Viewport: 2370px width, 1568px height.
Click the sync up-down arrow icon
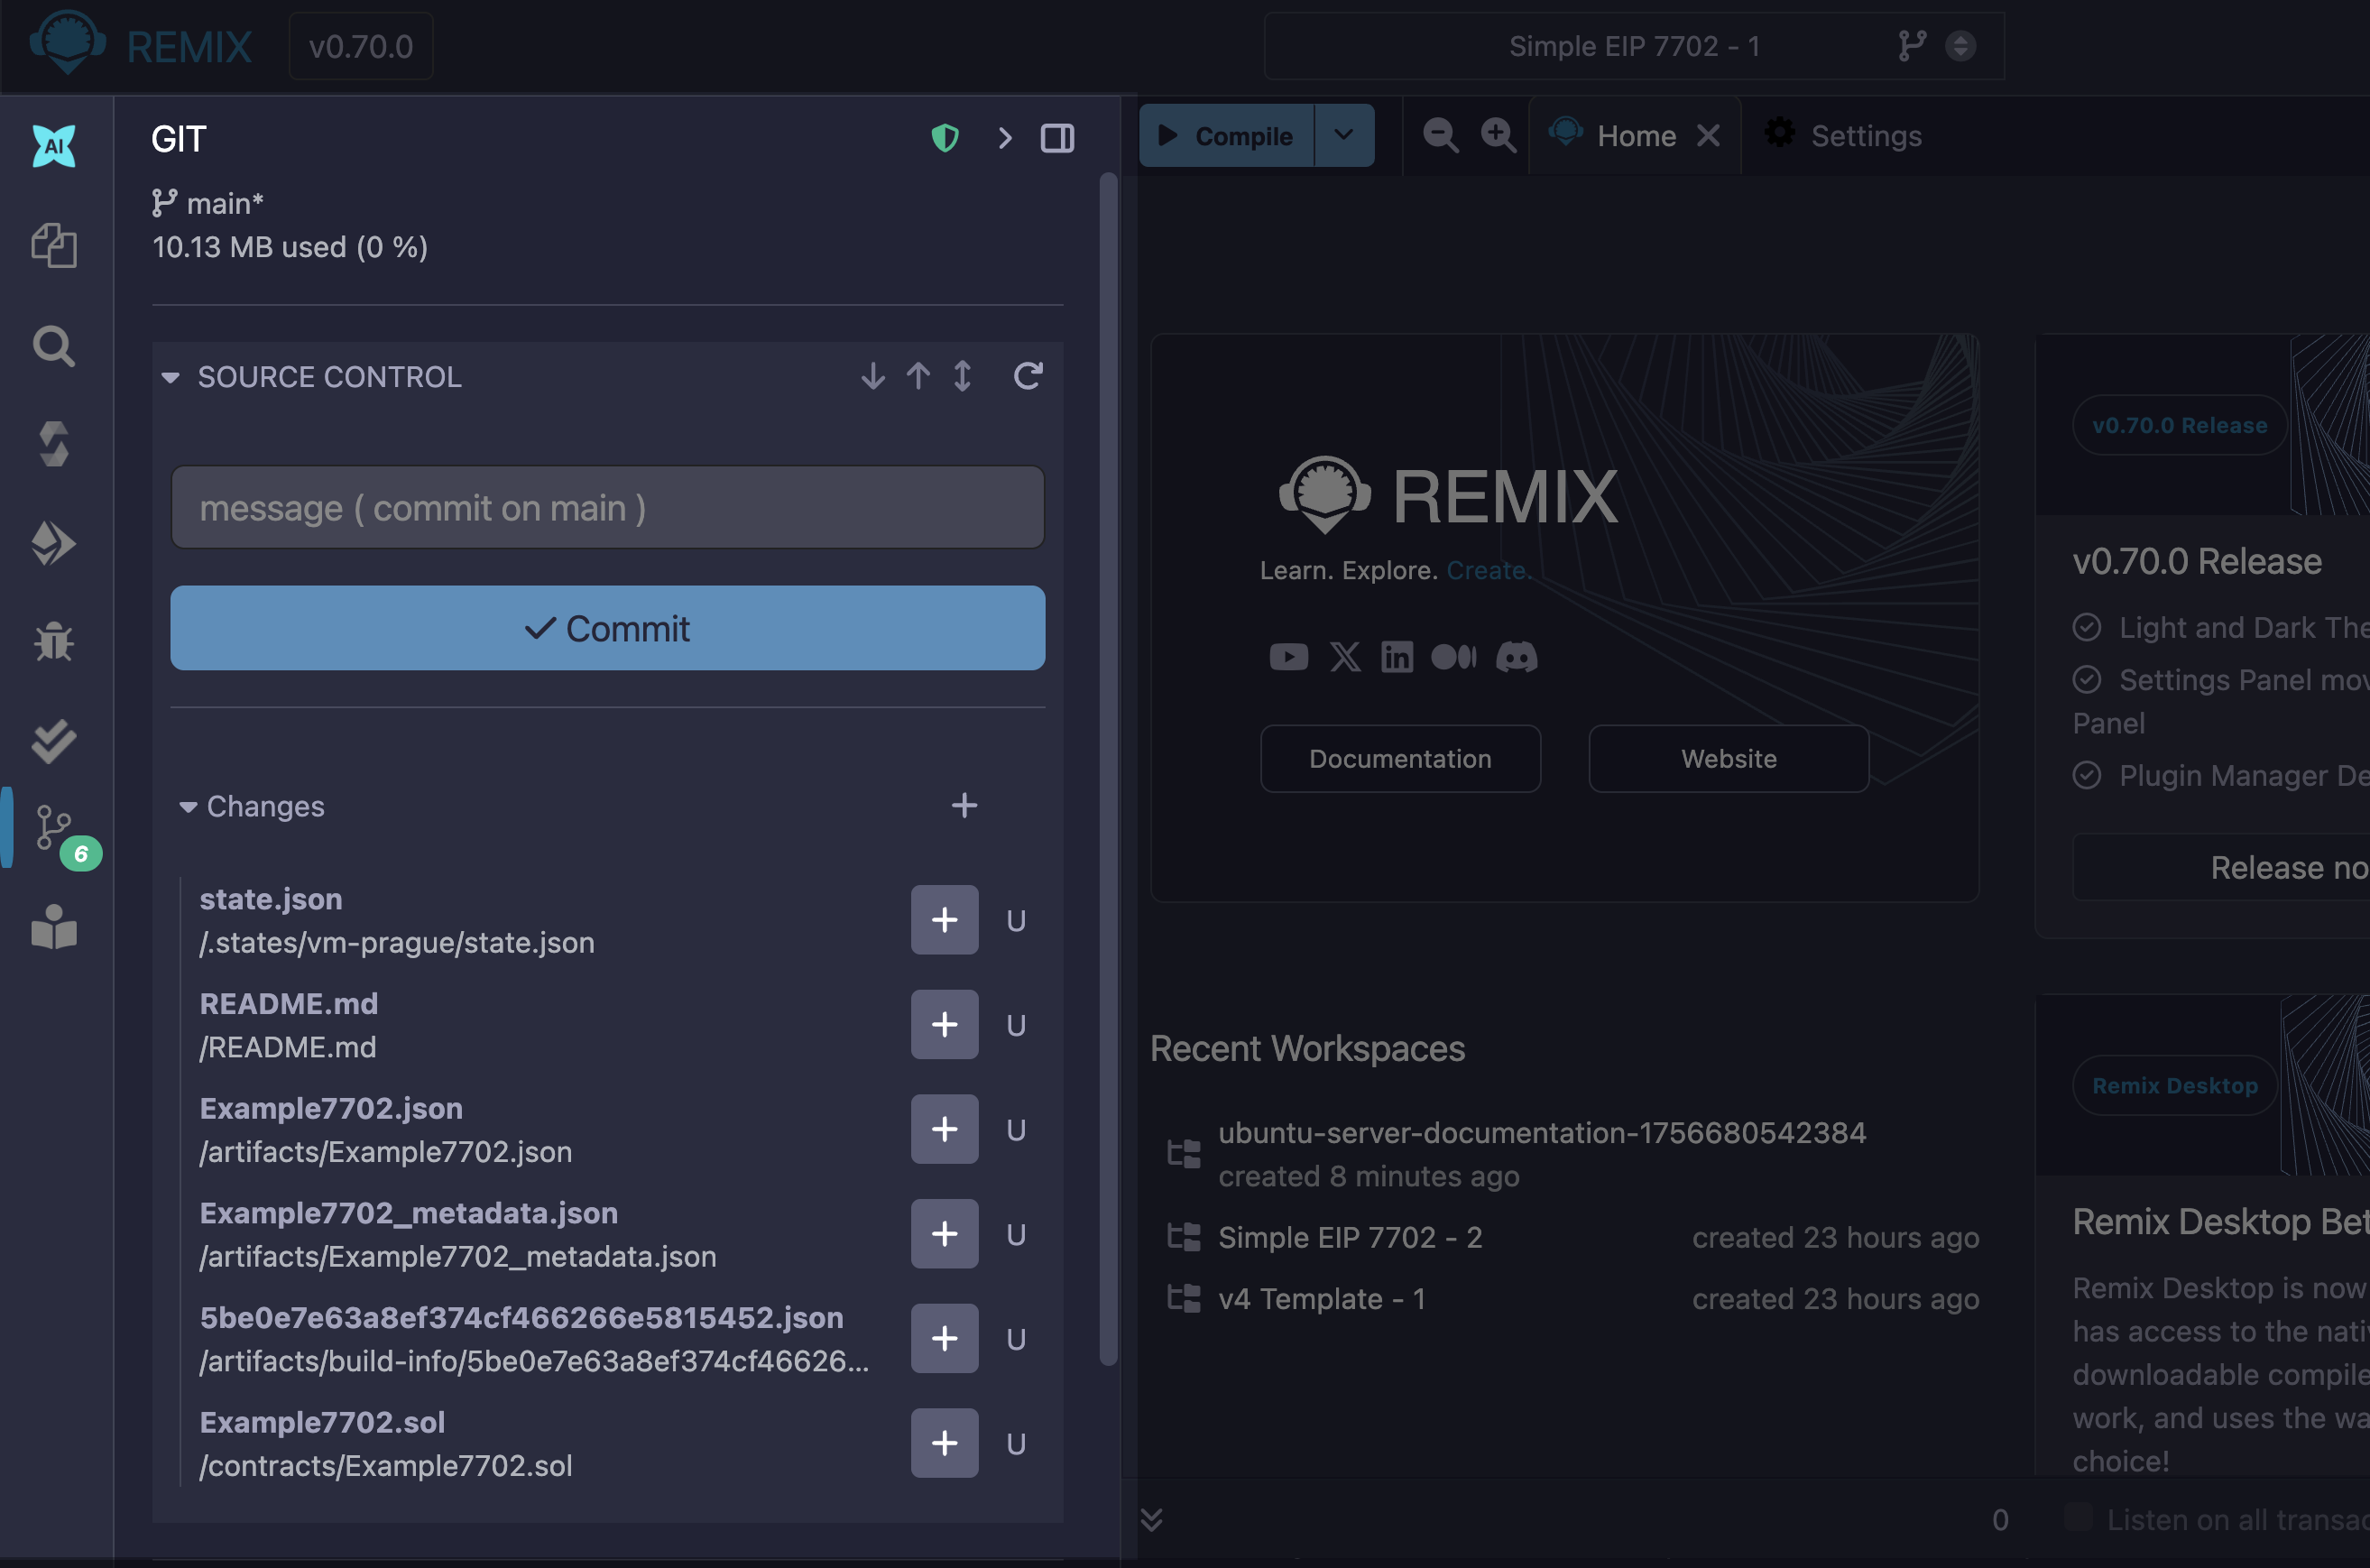pyautogui.click(x=962, y=376)
